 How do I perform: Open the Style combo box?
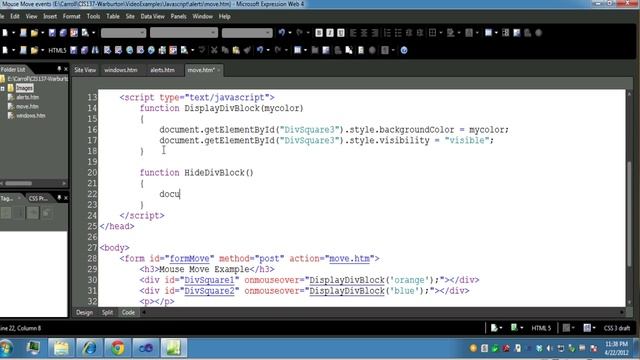point(123,33)
